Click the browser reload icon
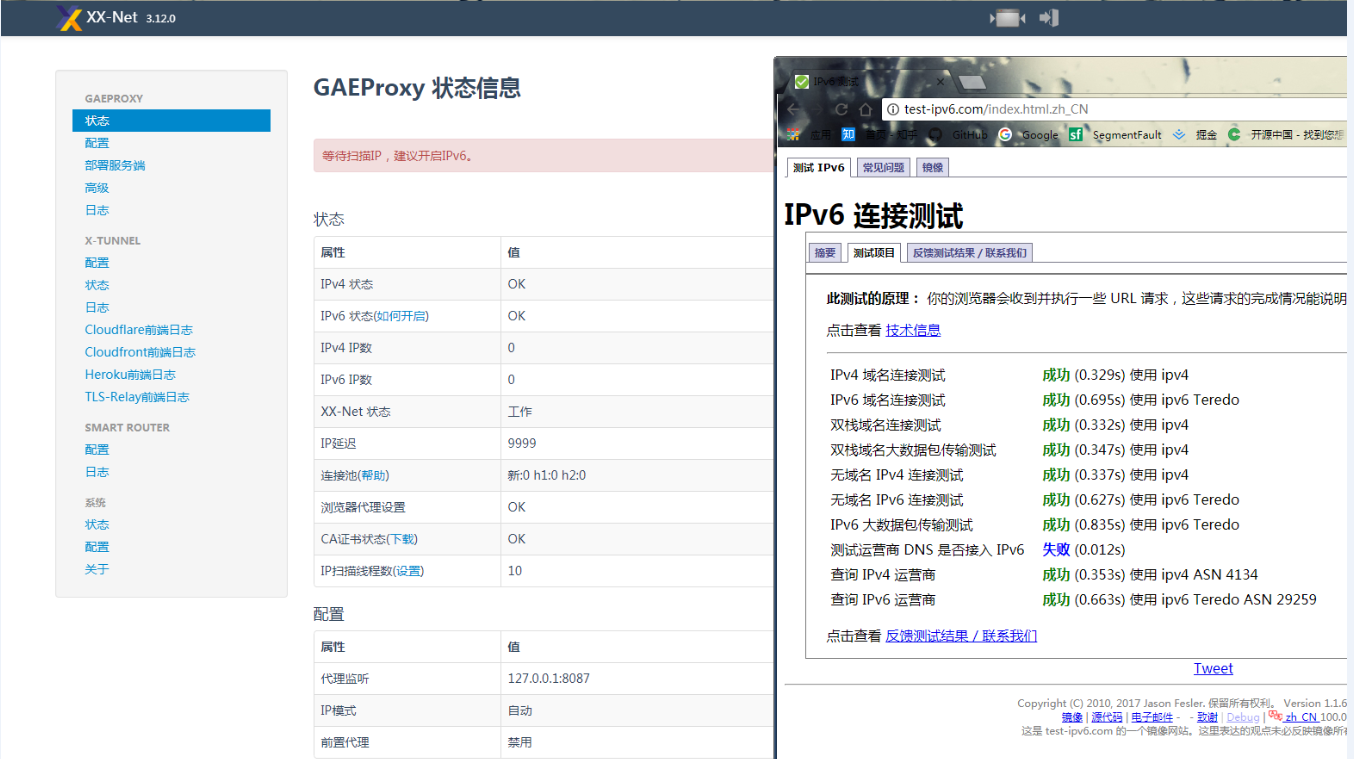This screenshot has width=1354, height=759. point(842,108)
